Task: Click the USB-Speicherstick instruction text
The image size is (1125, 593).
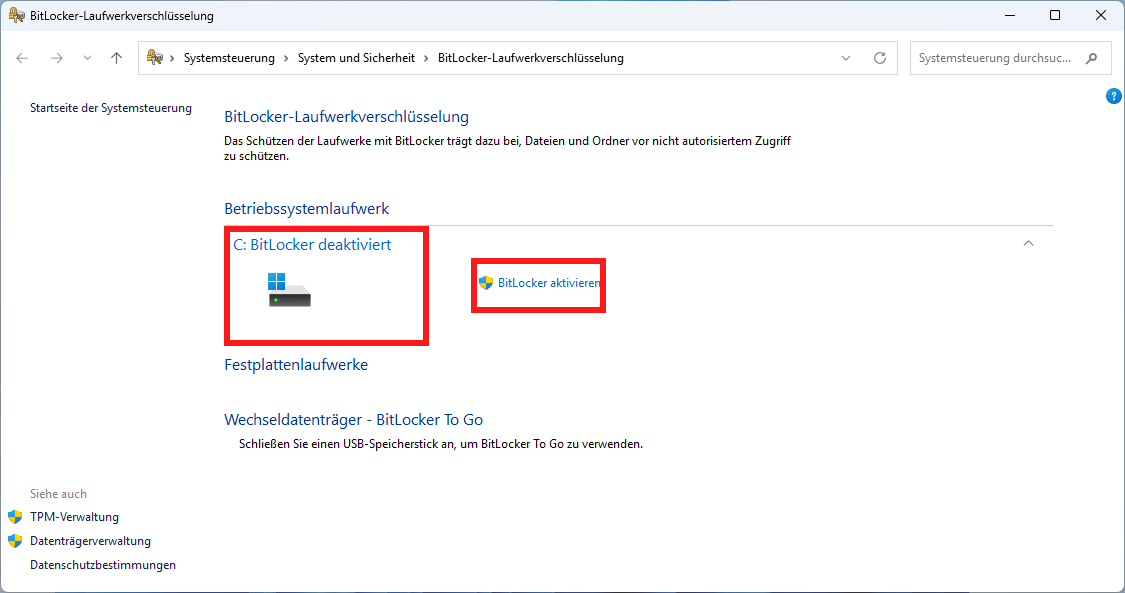Action: pyautogui.click(x=441, y=445)
